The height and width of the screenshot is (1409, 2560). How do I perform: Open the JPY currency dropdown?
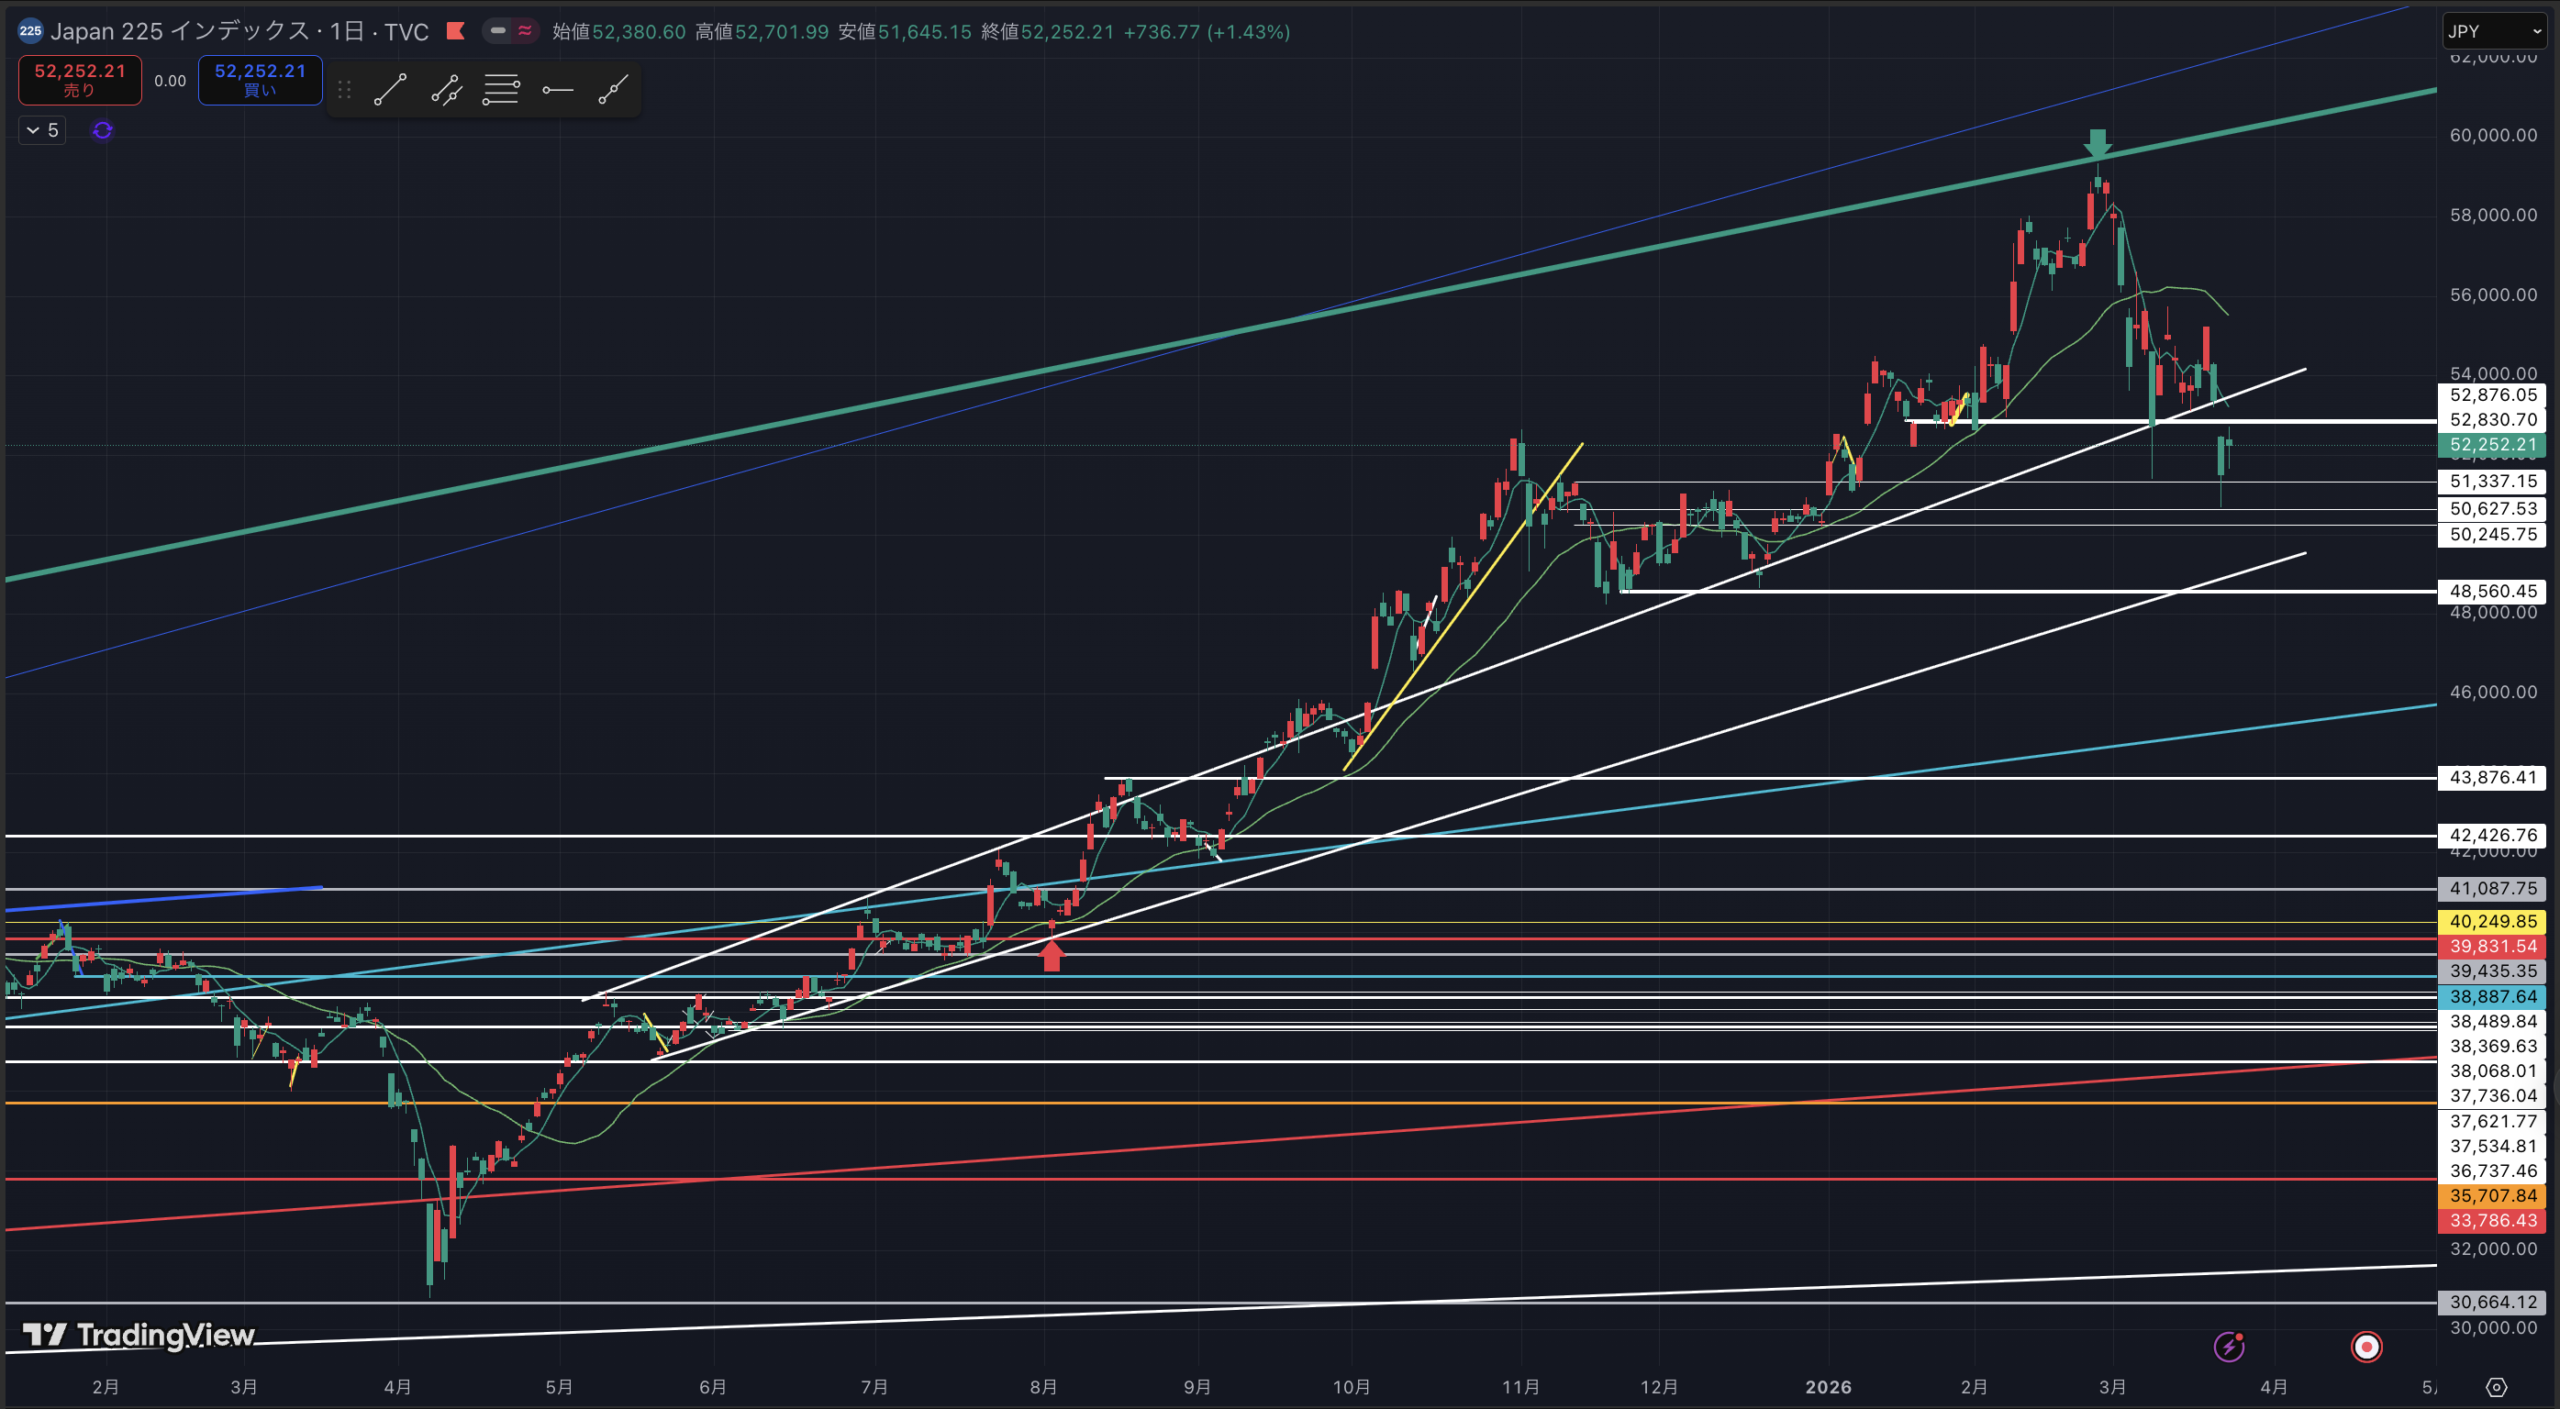2494,31
